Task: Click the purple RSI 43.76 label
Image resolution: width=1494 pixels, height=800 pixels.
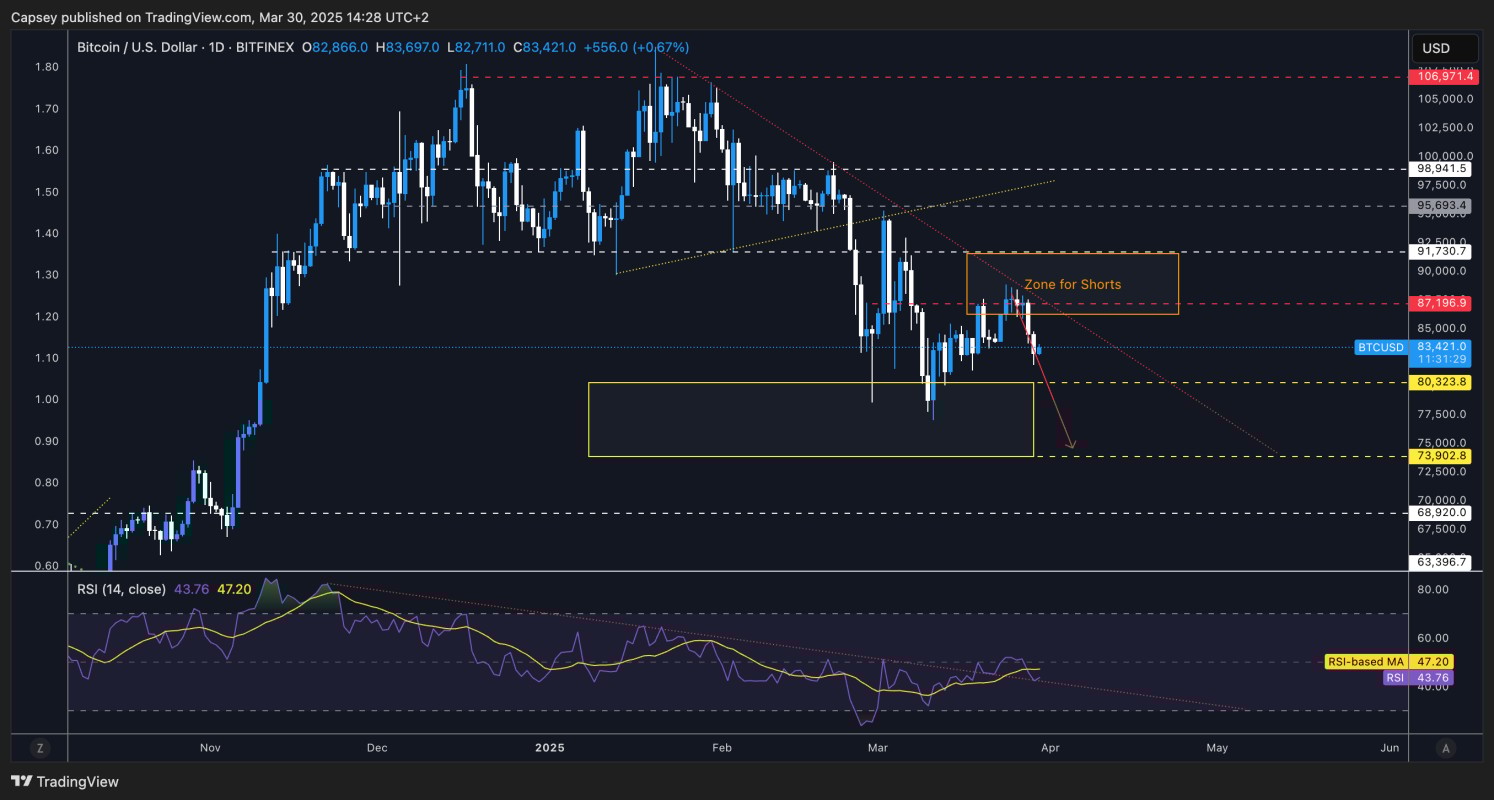Action: coord(1394,677)
